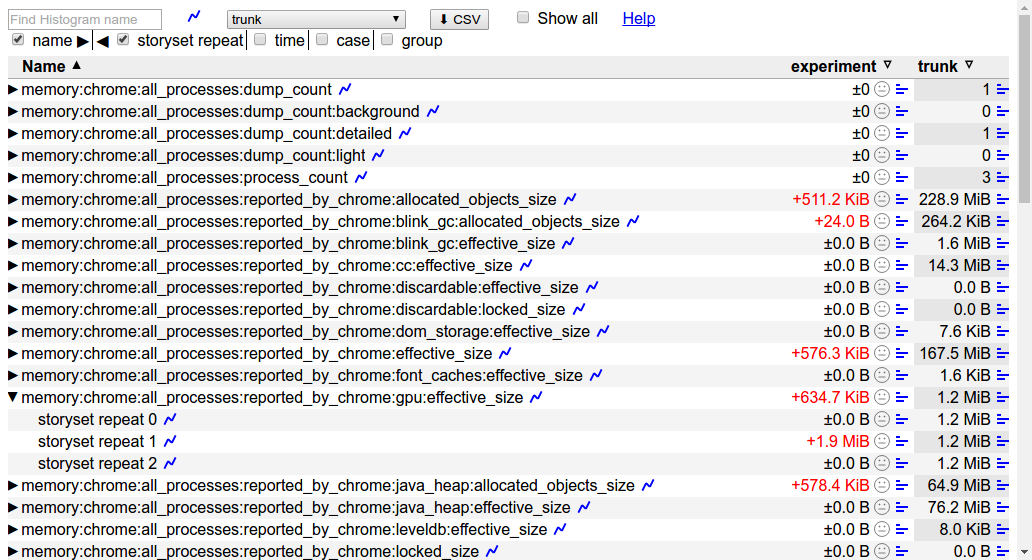Click top toolbar chart icon near search

pos(194,16)
